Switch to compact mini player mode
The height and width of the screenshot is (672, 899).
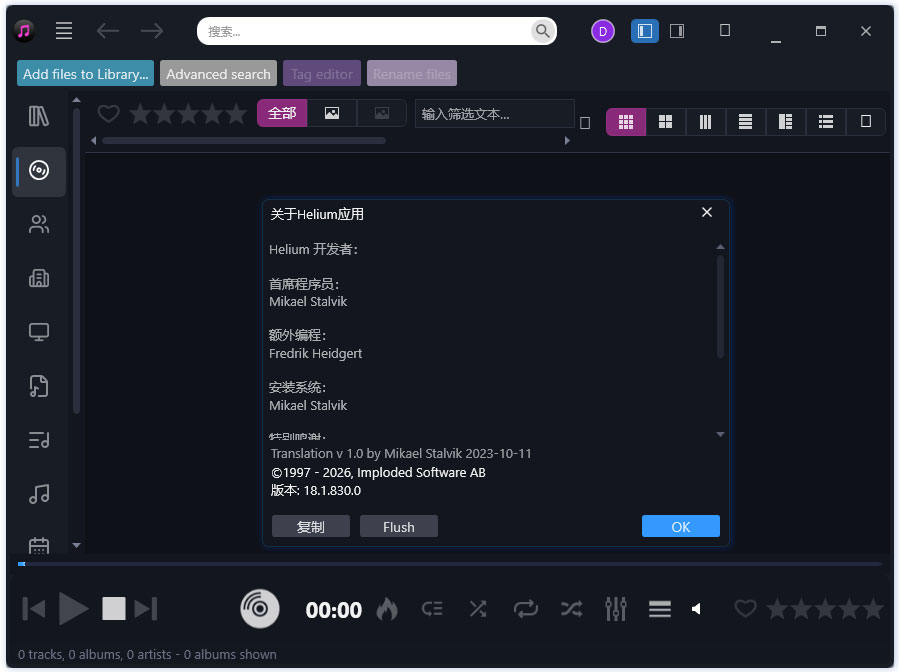(x=725, y=30)
